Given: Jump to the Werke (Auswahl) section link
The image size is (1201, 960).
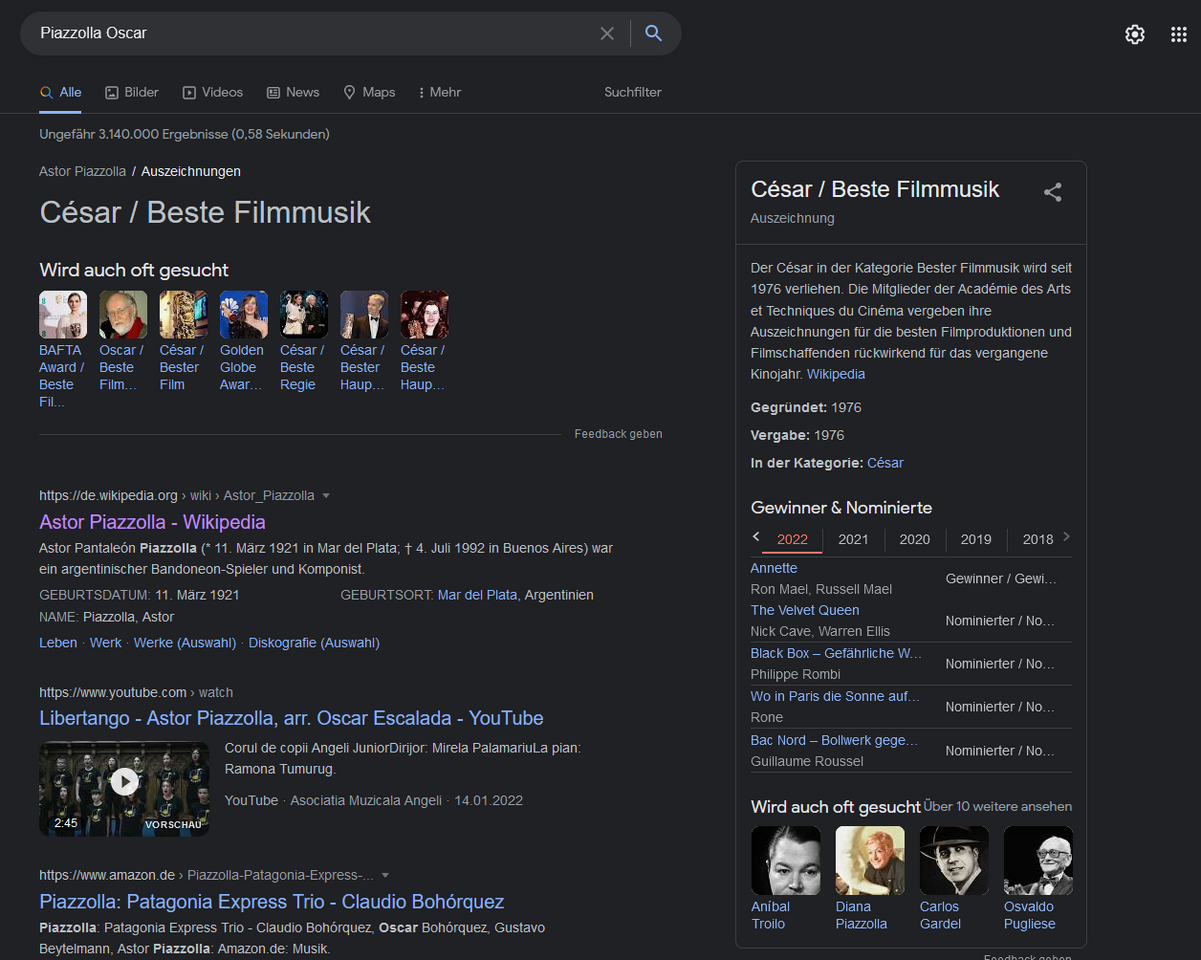Looking at the screenshot, I should pos(185,643).
